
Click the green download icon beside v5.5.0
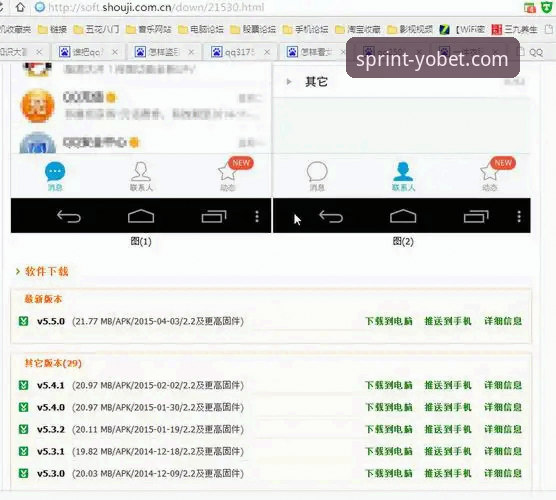click(23, 321)
